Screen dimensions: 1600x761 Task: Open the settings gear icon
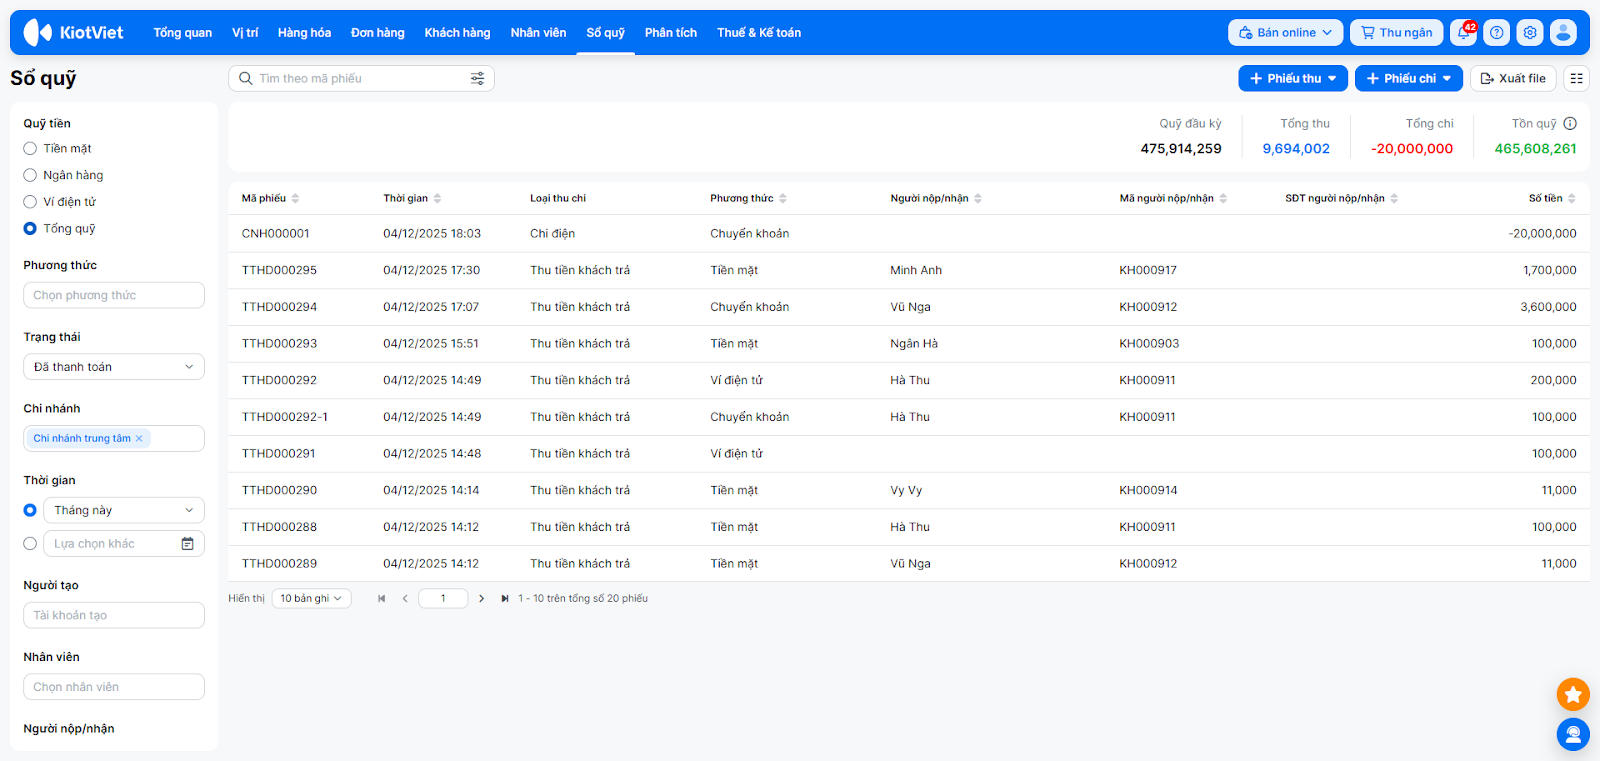pyautogui.click(x=1530, y=33)
